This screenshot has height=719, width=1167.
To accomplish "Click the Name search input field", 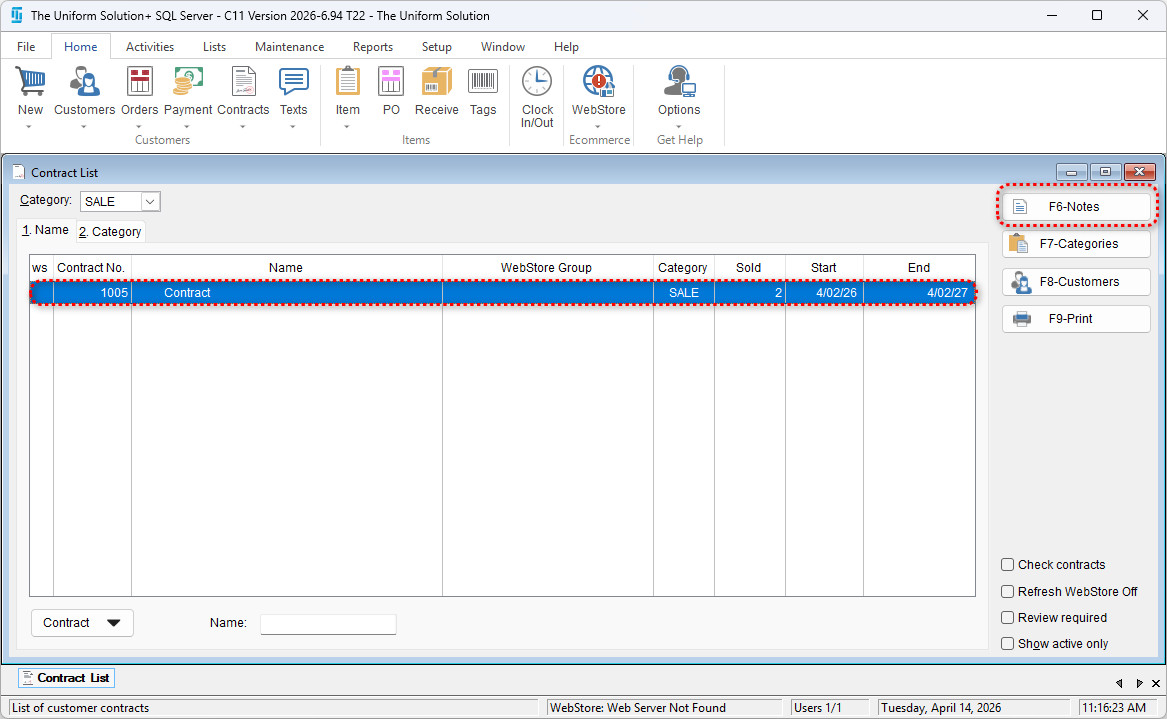I will (x=328, y=624).
